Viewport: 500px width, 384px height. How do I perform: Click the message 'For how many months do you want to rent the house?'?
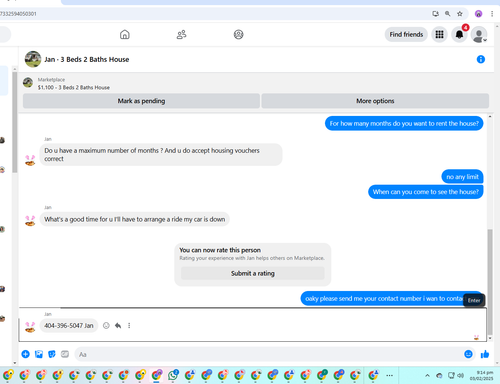404,123
